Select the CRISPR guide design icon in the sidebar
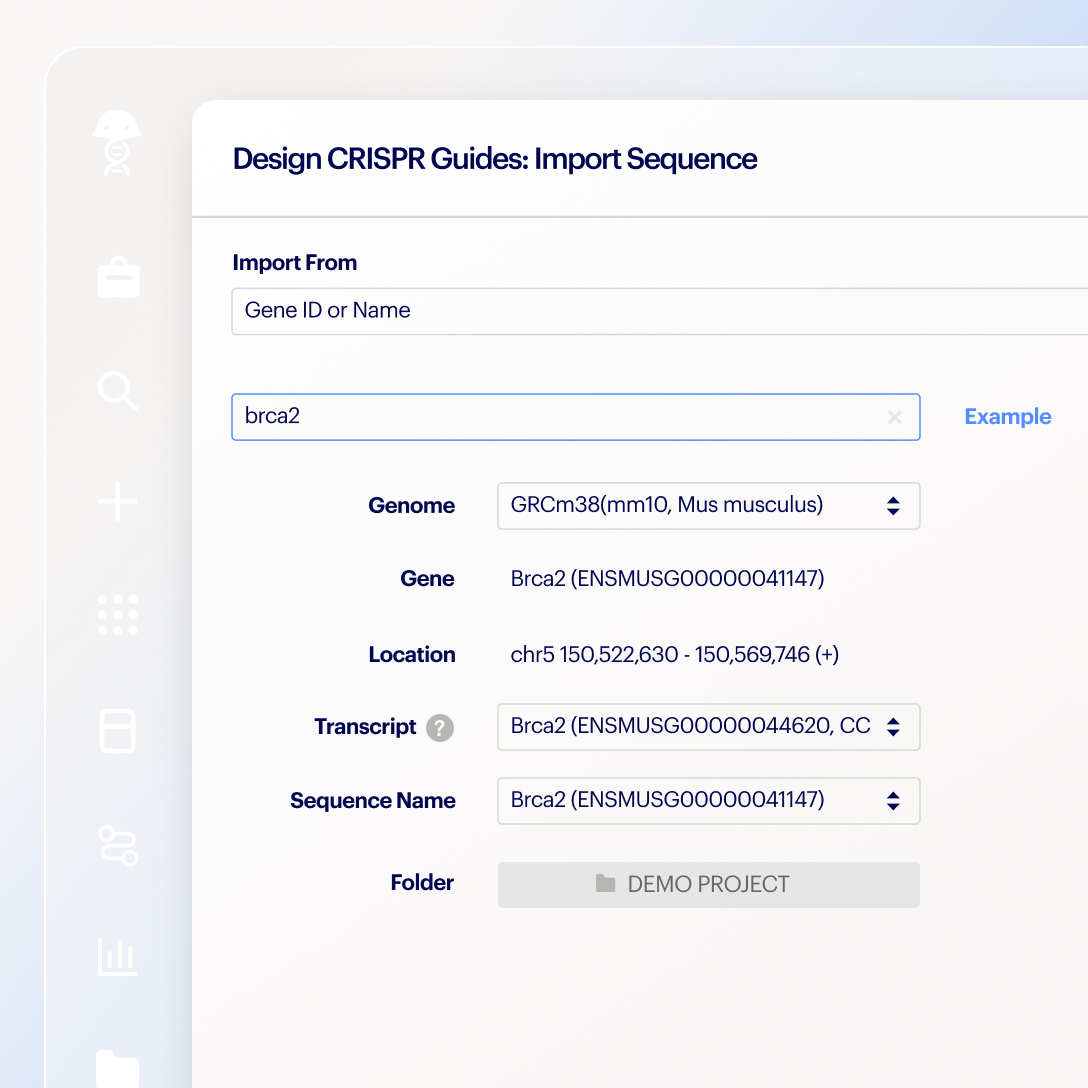 117,142
